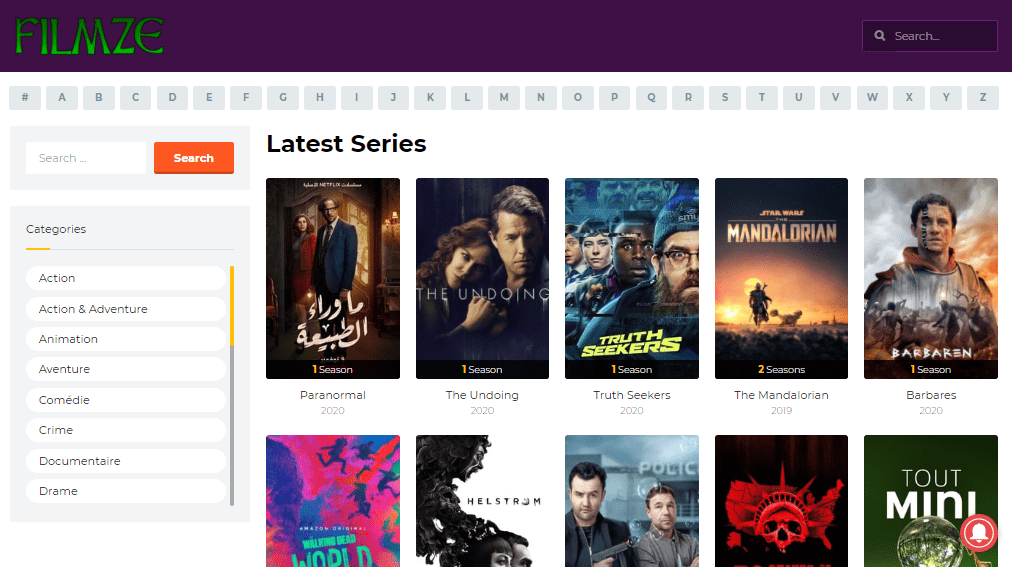Open the Paranormal poster
The width and height of the screenshot is (1012, 567).
333,278
